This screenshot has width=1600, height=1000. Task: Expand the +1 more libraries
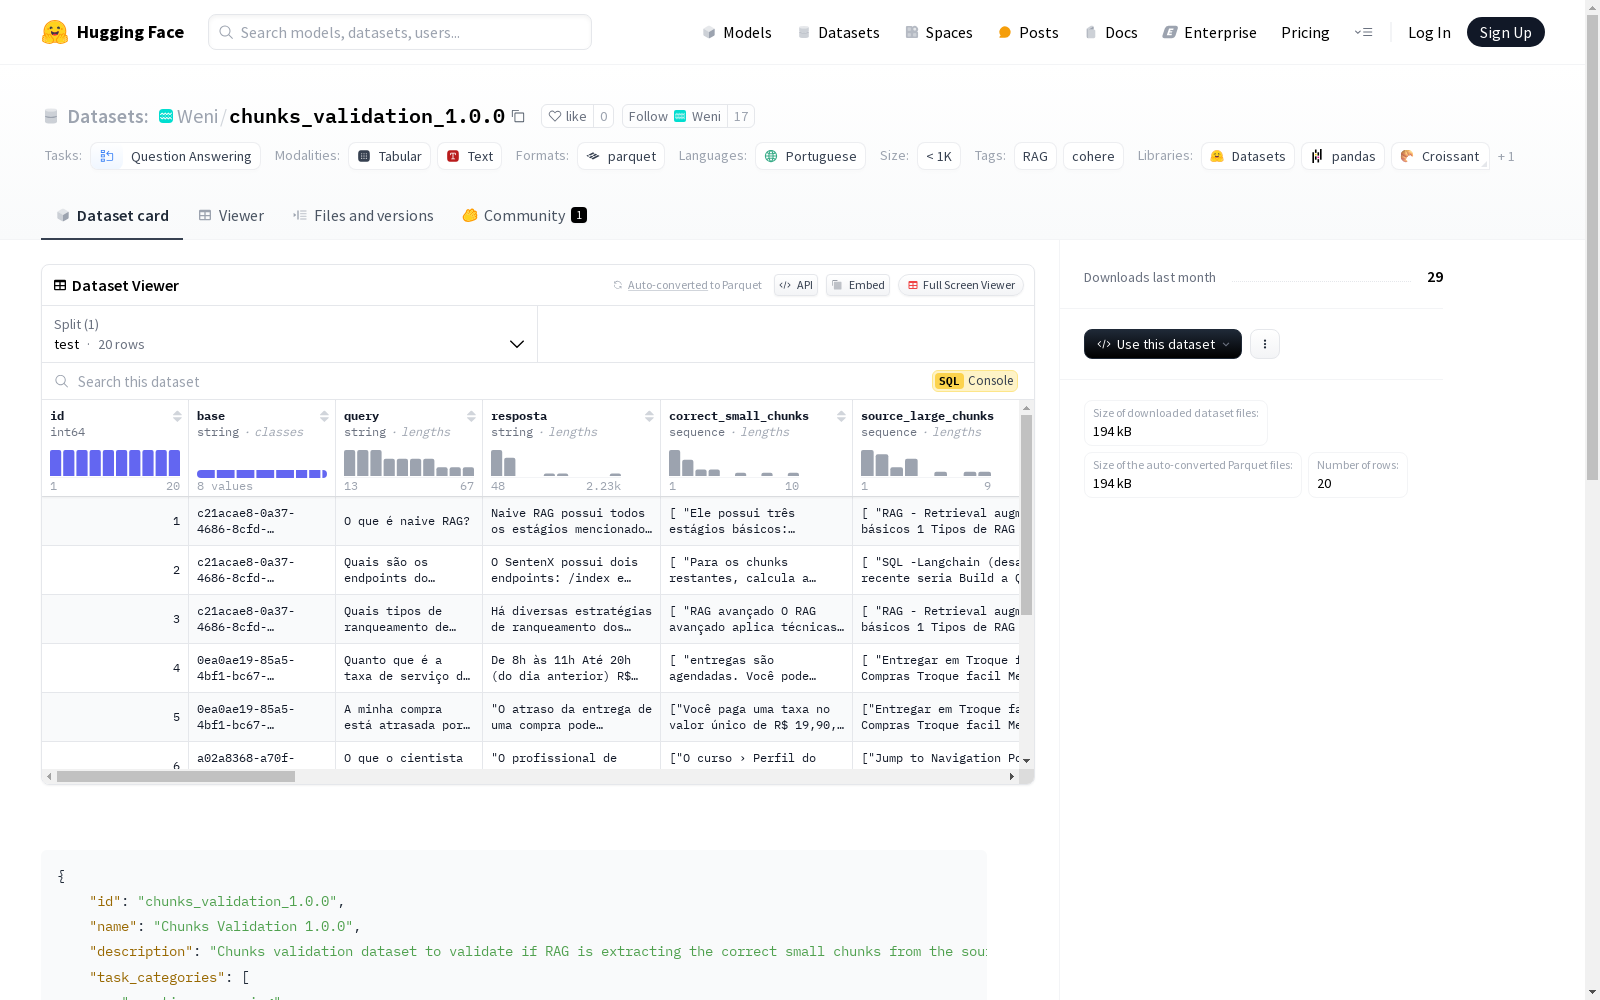tap(1506, 156)
